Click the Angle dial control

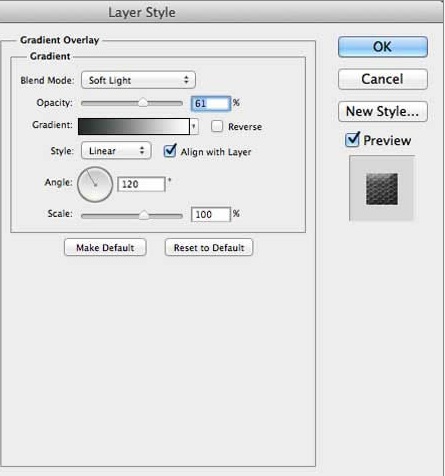(x=95, y=184)
